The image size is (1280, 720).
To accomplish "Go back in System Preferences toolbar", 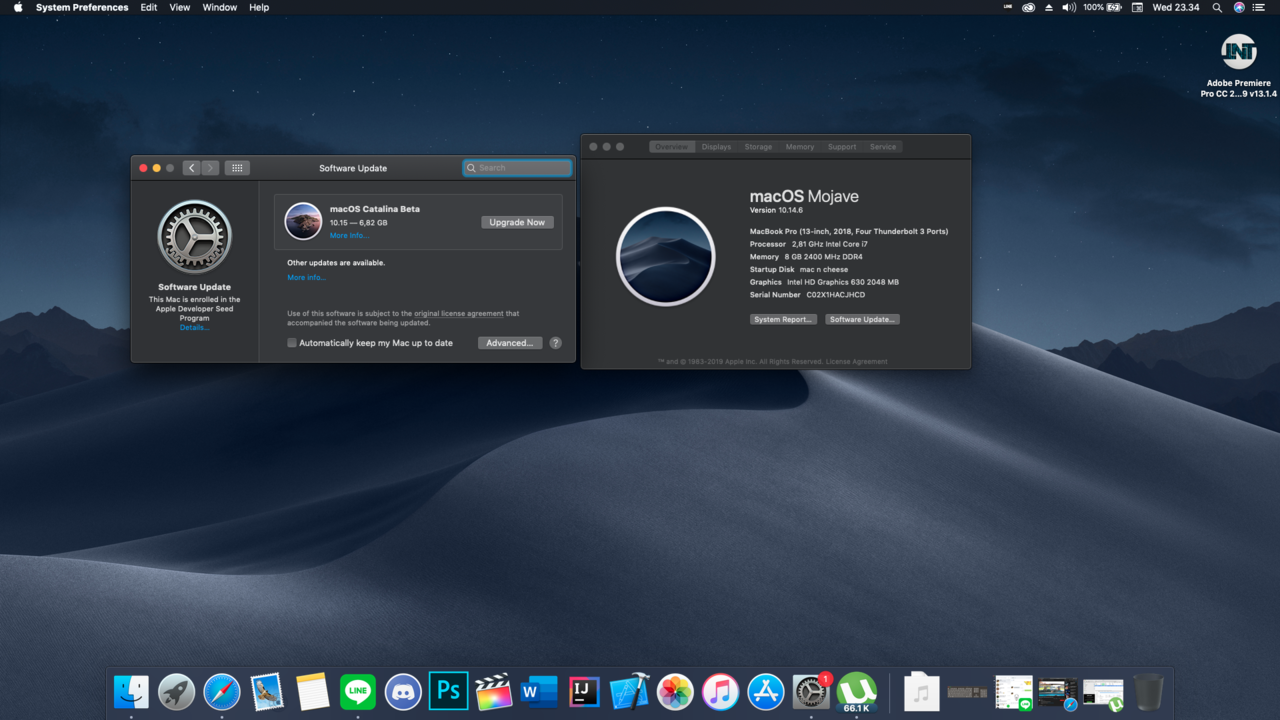I will [x=192, y=168].
